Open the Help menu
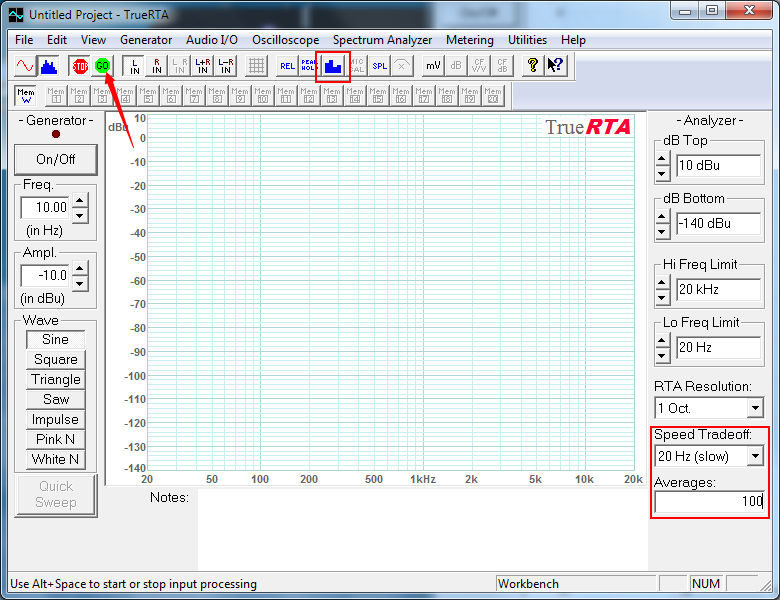 (x=573, y=40)
